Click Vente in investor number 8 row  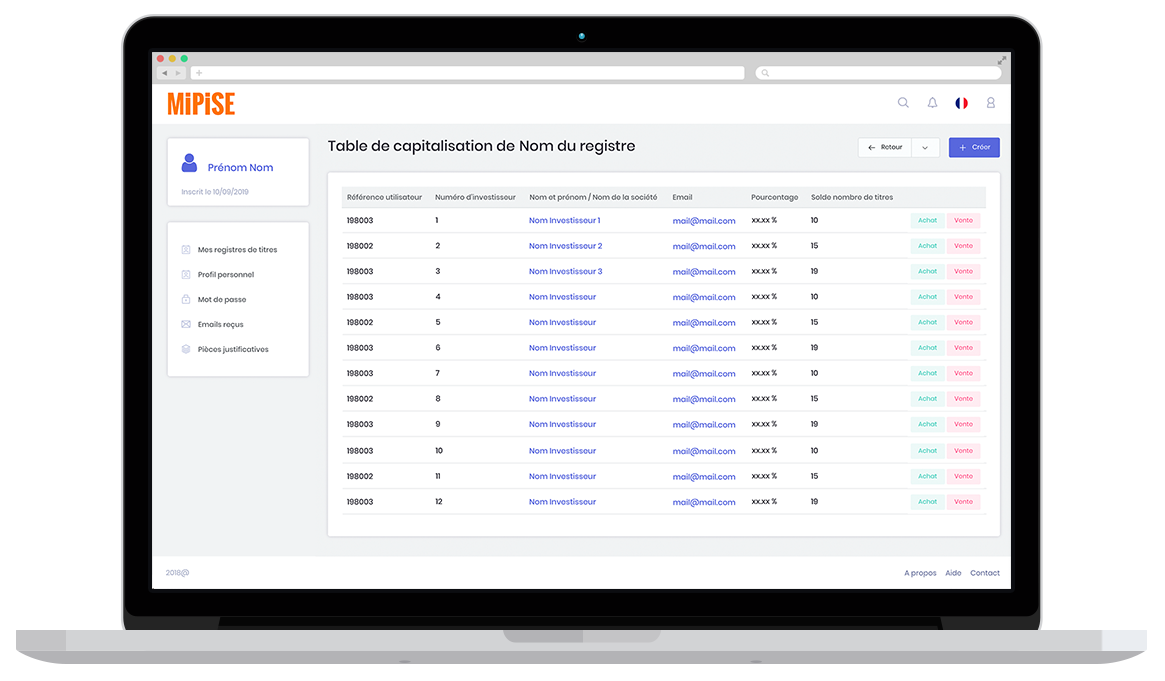click(x=964, y=399)
